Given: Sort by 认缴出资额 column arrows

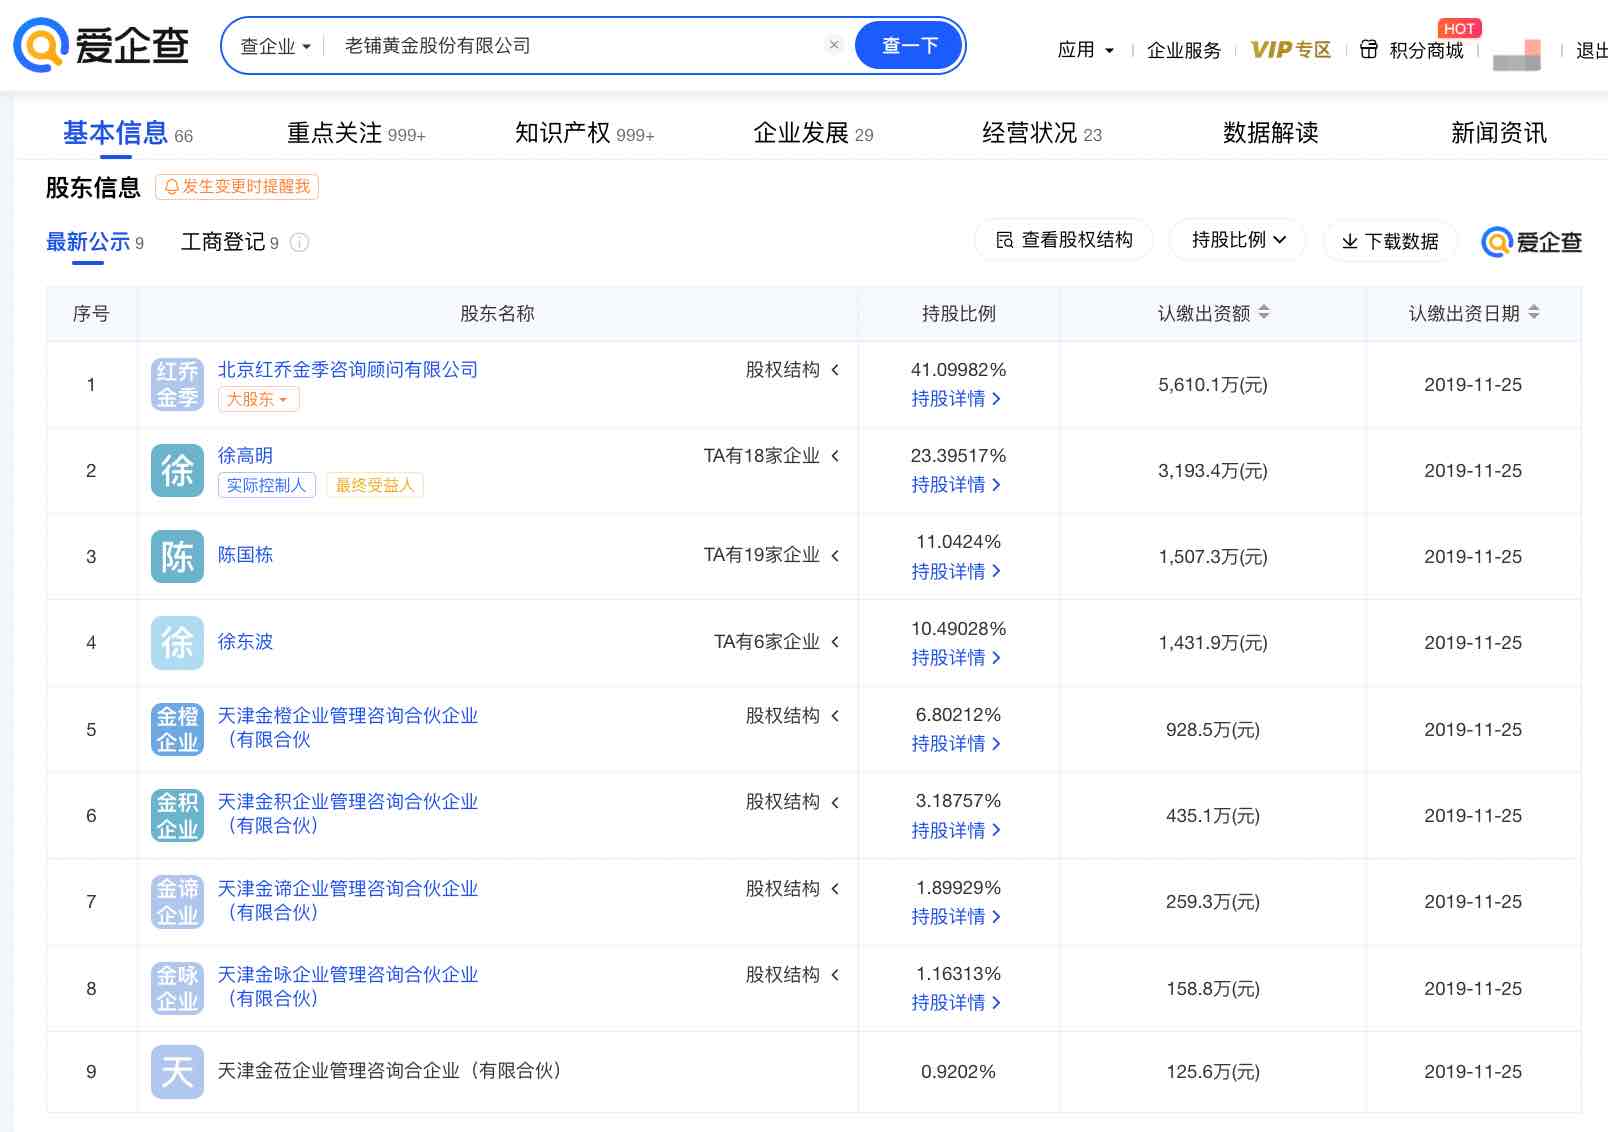Looking at the screenshot, I should click(x=1264, y=313).
